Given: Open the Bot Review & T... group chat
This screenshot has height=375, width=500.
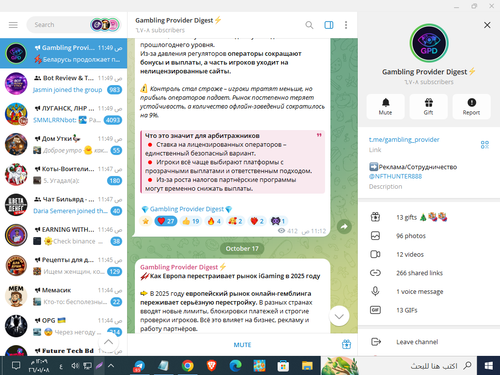Looking at the screenshot, I should [x=63, y=84].
